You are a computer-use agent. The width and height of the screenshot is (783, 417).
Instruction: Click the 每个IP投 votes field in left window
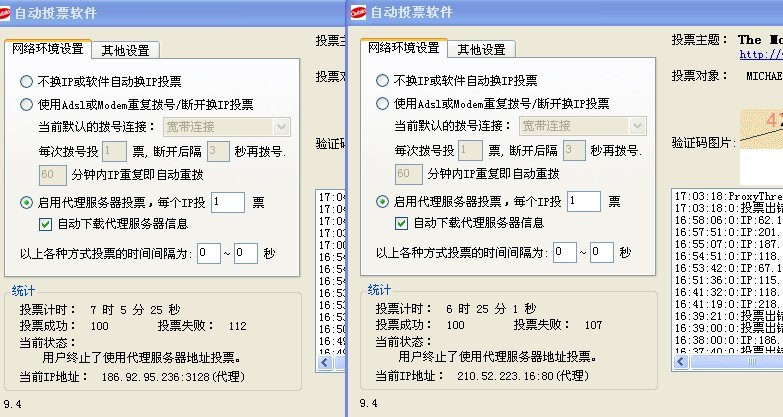(227, 201)
